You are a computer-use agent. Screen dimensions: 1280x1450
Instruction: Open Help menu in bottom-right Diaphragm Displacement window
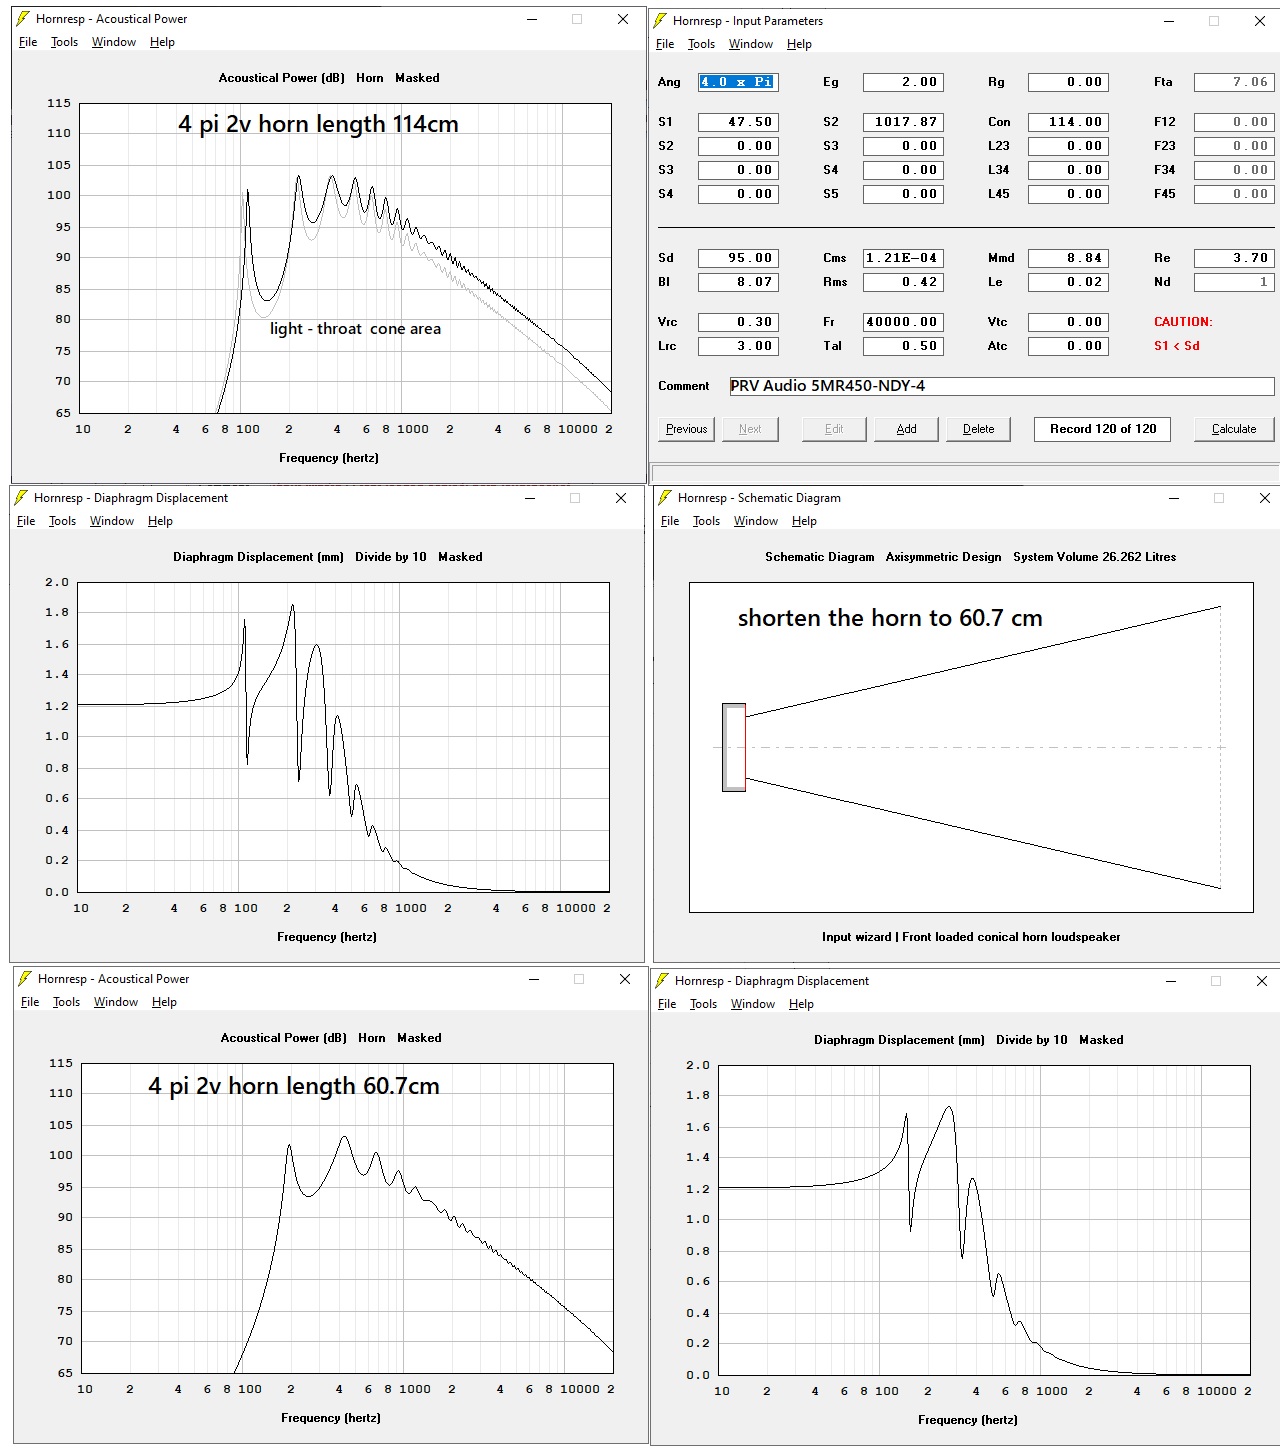(801, 1004)
